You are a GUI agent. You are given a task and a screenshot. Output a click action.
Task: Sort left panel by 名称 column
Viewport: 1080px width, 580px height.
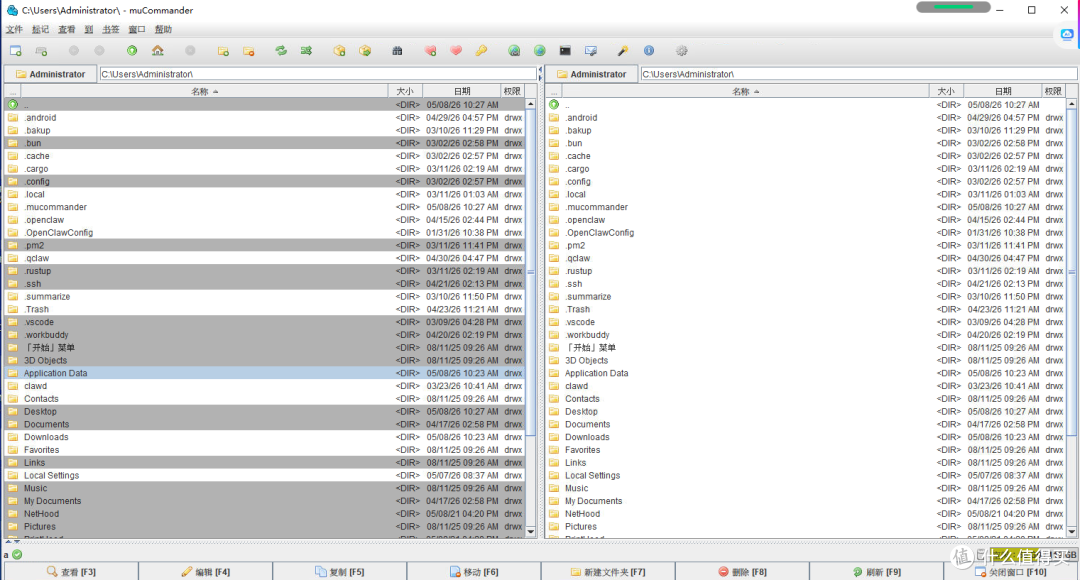pos(205,91)
